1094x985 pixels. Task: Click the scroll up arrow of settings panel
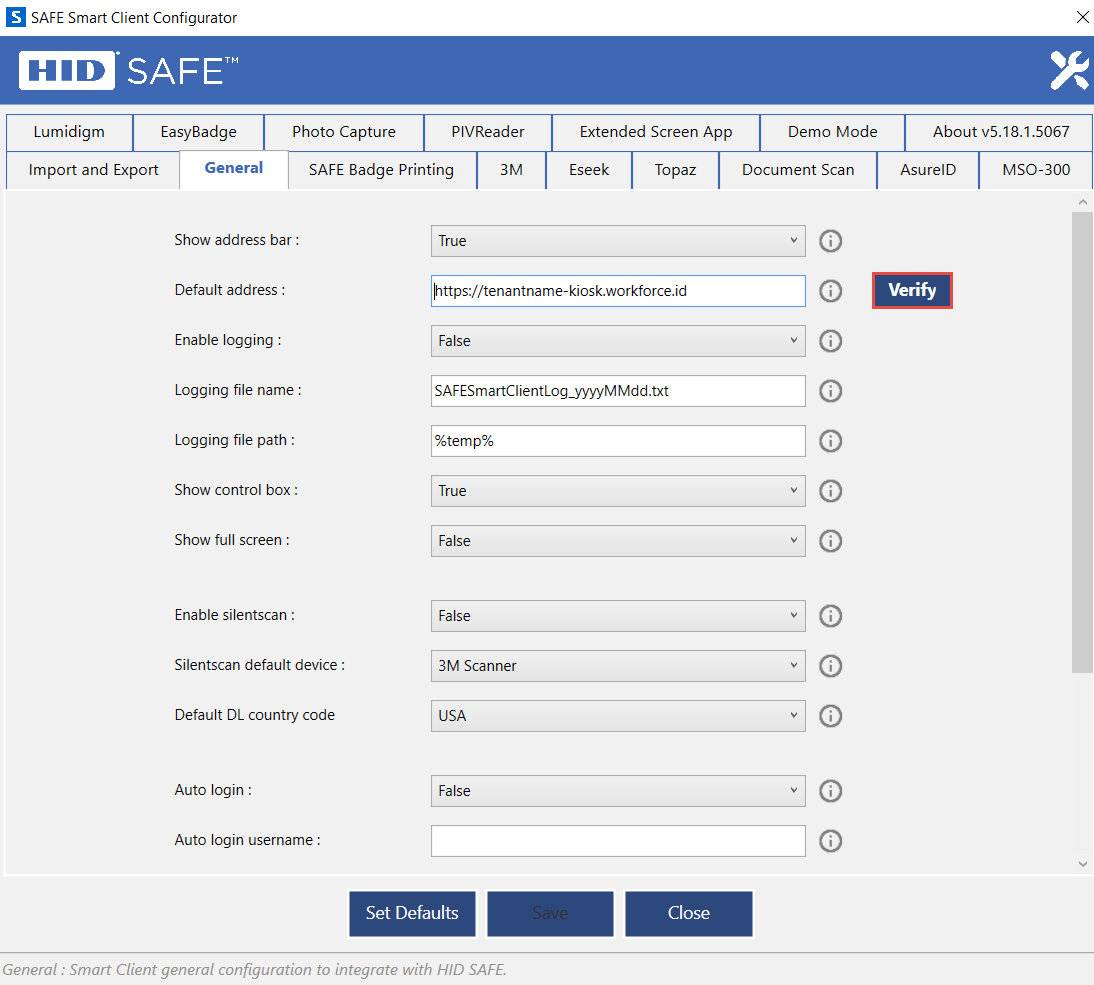(1082, 202)
